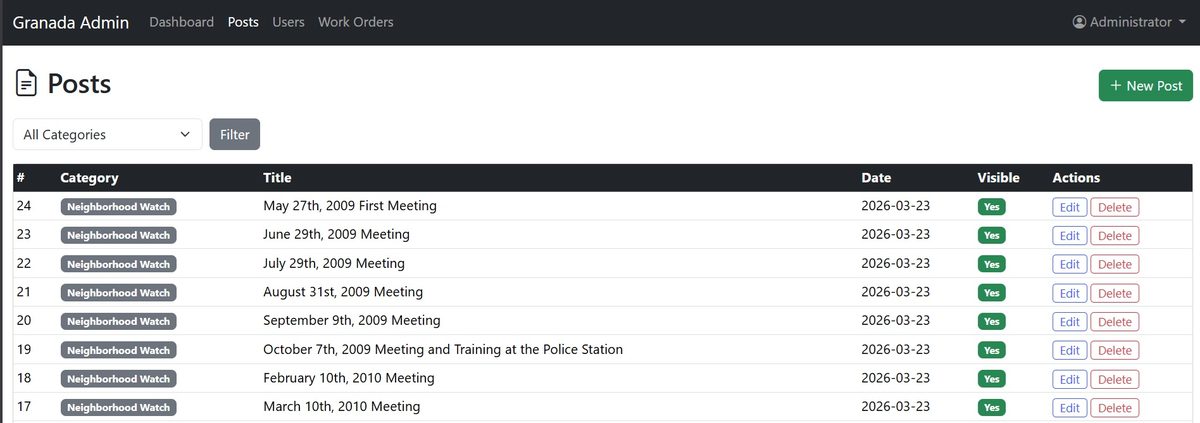Delete the August 31st, 2009 Meeting post
Image resolution: width=1200 pixels, height=423 pixels.
tap(1115, 293)
